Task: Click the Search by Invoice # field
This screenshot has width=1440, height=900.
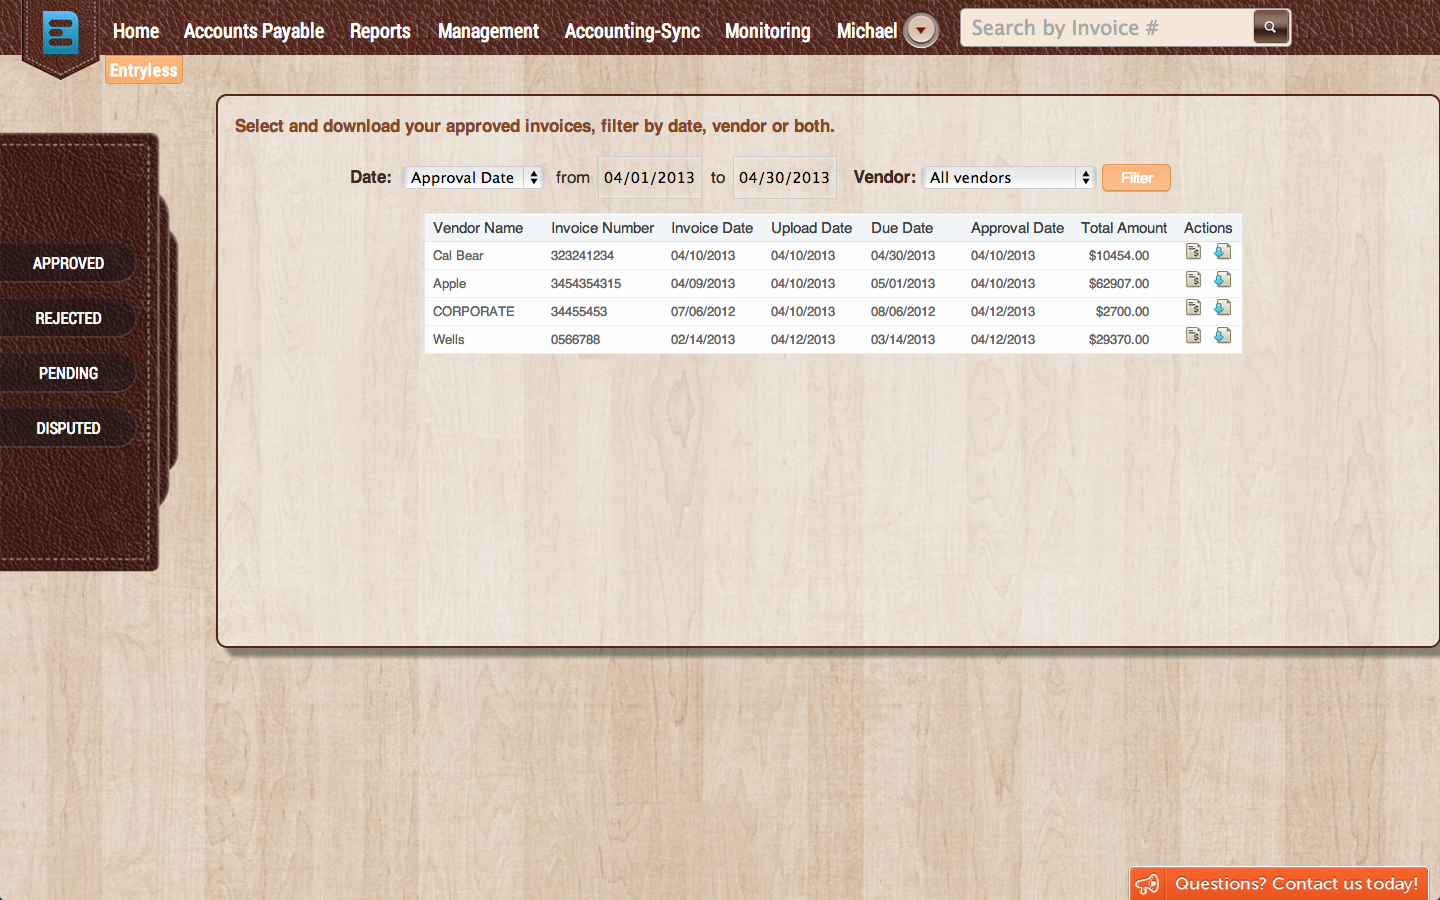Action: 1107,28
